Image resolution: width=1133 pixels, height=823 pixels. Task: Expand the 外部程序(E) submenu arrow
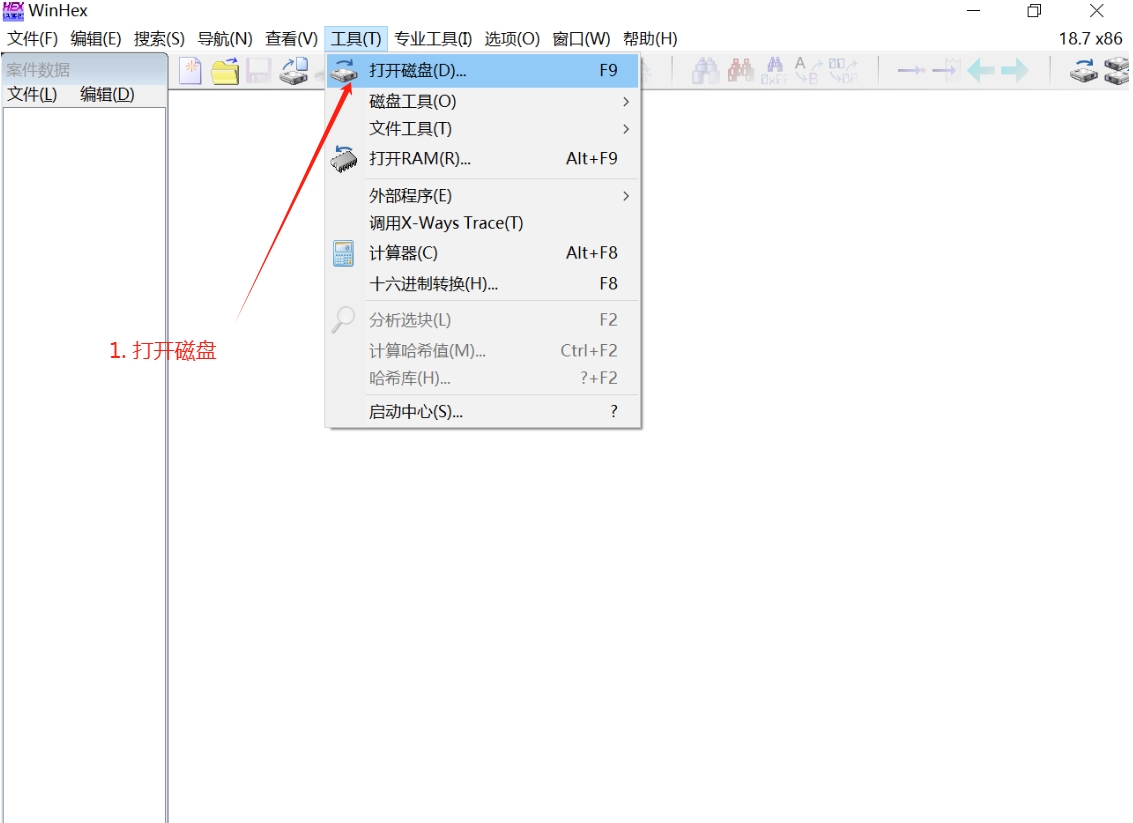(x=626, y=196)
